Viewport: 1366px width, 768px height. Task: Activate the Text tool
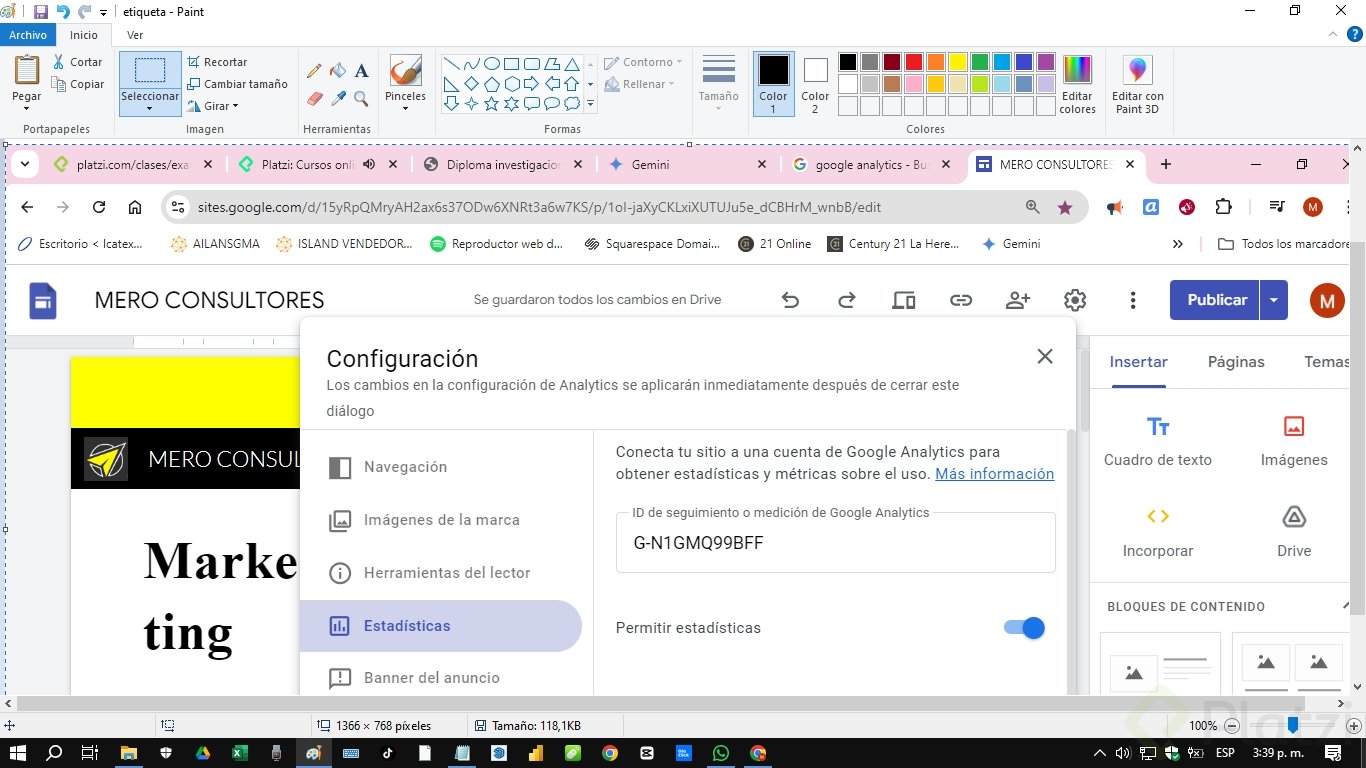(362, 71)
